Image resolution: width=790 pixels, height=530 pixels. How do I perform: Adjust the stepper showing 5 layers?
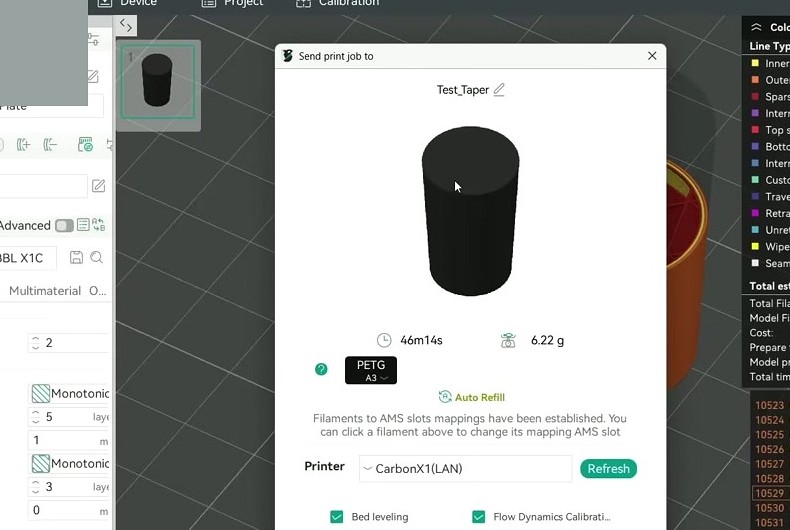[x=35, y=417]
